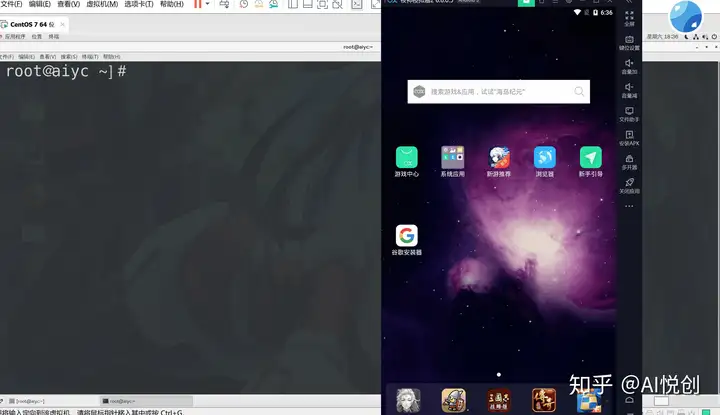The width and height of the screenshot is (720, 415).
Task: Click 音量加 volume up in emulator sidebar
Action: click(630, 67)
